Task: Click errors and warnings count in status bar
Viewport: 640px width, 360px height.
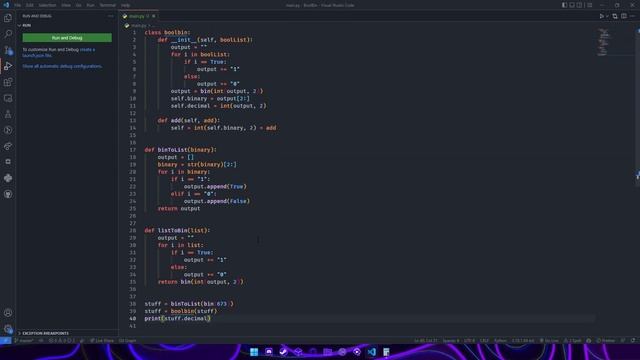Action: pyautogui.click(x=62, y=340)
